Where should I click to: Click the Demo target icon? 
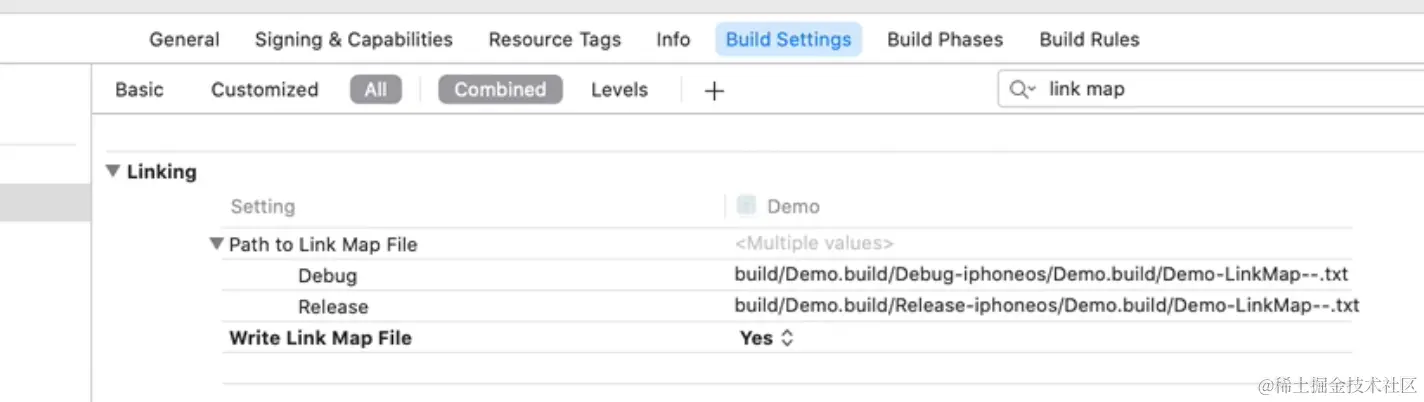point(746,206)
